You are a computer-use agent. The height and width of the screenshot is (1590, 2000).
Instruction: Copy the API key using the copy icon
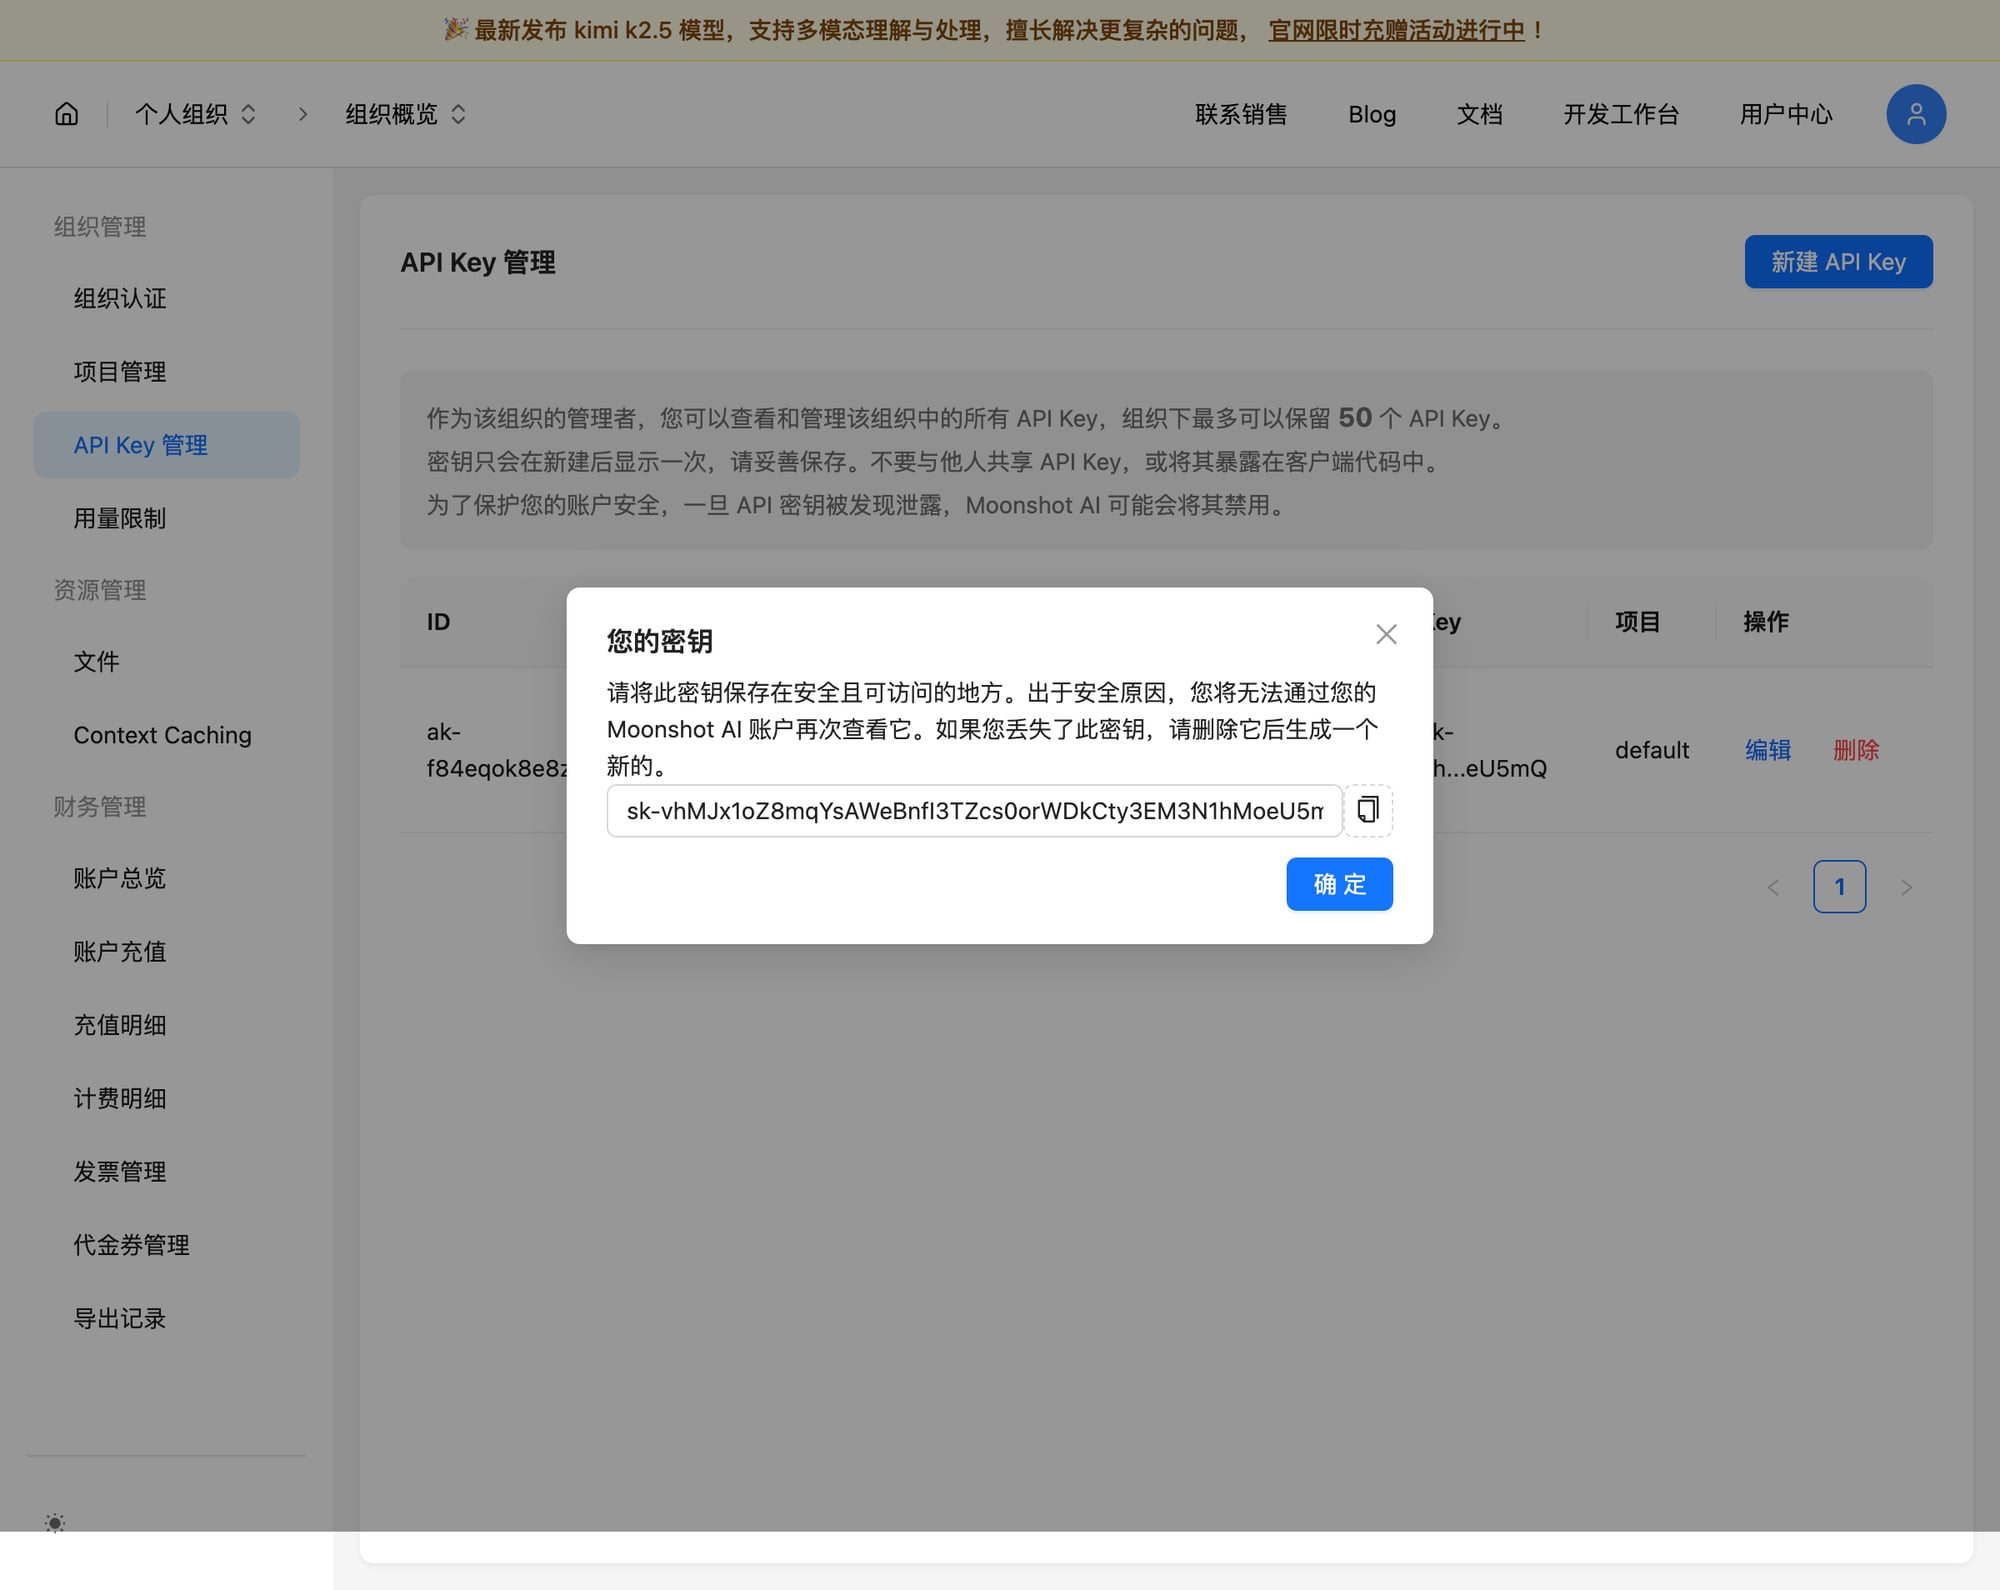pyautogui.click(x=1367, y=811)
